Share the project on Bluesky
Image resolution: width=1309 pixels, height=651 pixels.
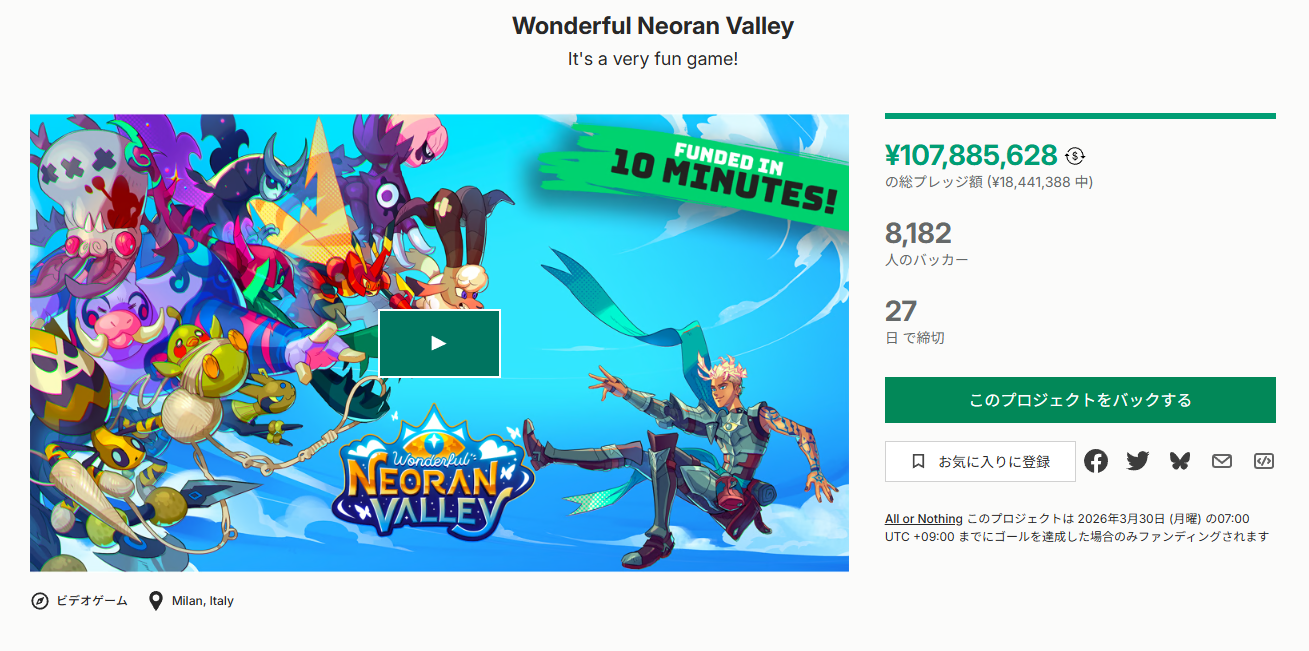pos(1180,461)
